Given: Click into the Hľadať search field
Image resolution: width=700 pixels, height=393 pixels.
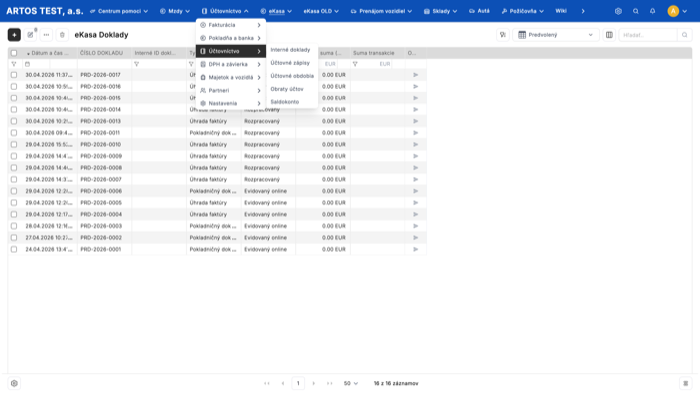Looking at the screenshot, I should point(648,35).
